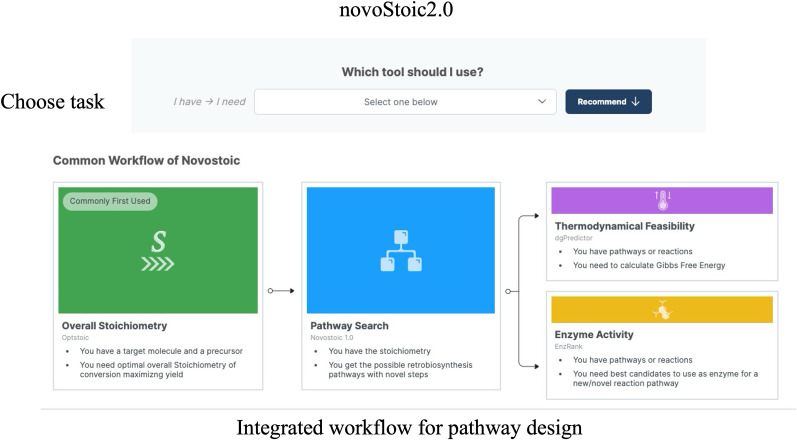Click the arrowhead pointing to Enzyme Activity
Viewport: 797px width, 440px height.
tap(536, 366)
